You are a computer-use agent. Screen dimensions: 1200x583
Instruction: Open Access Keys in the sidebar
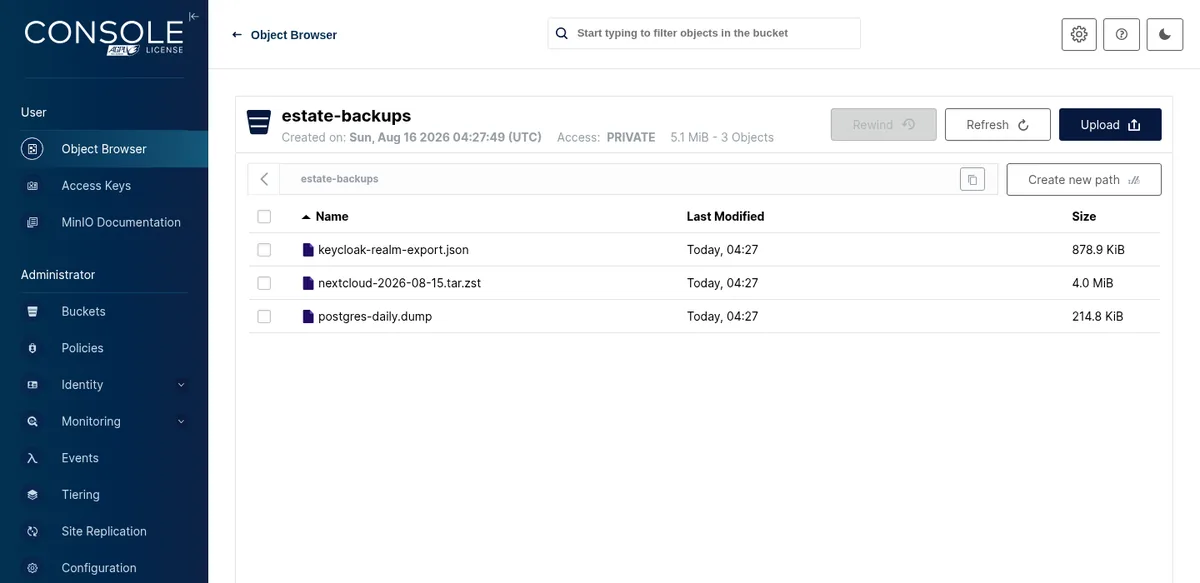[x=104, y=186]
